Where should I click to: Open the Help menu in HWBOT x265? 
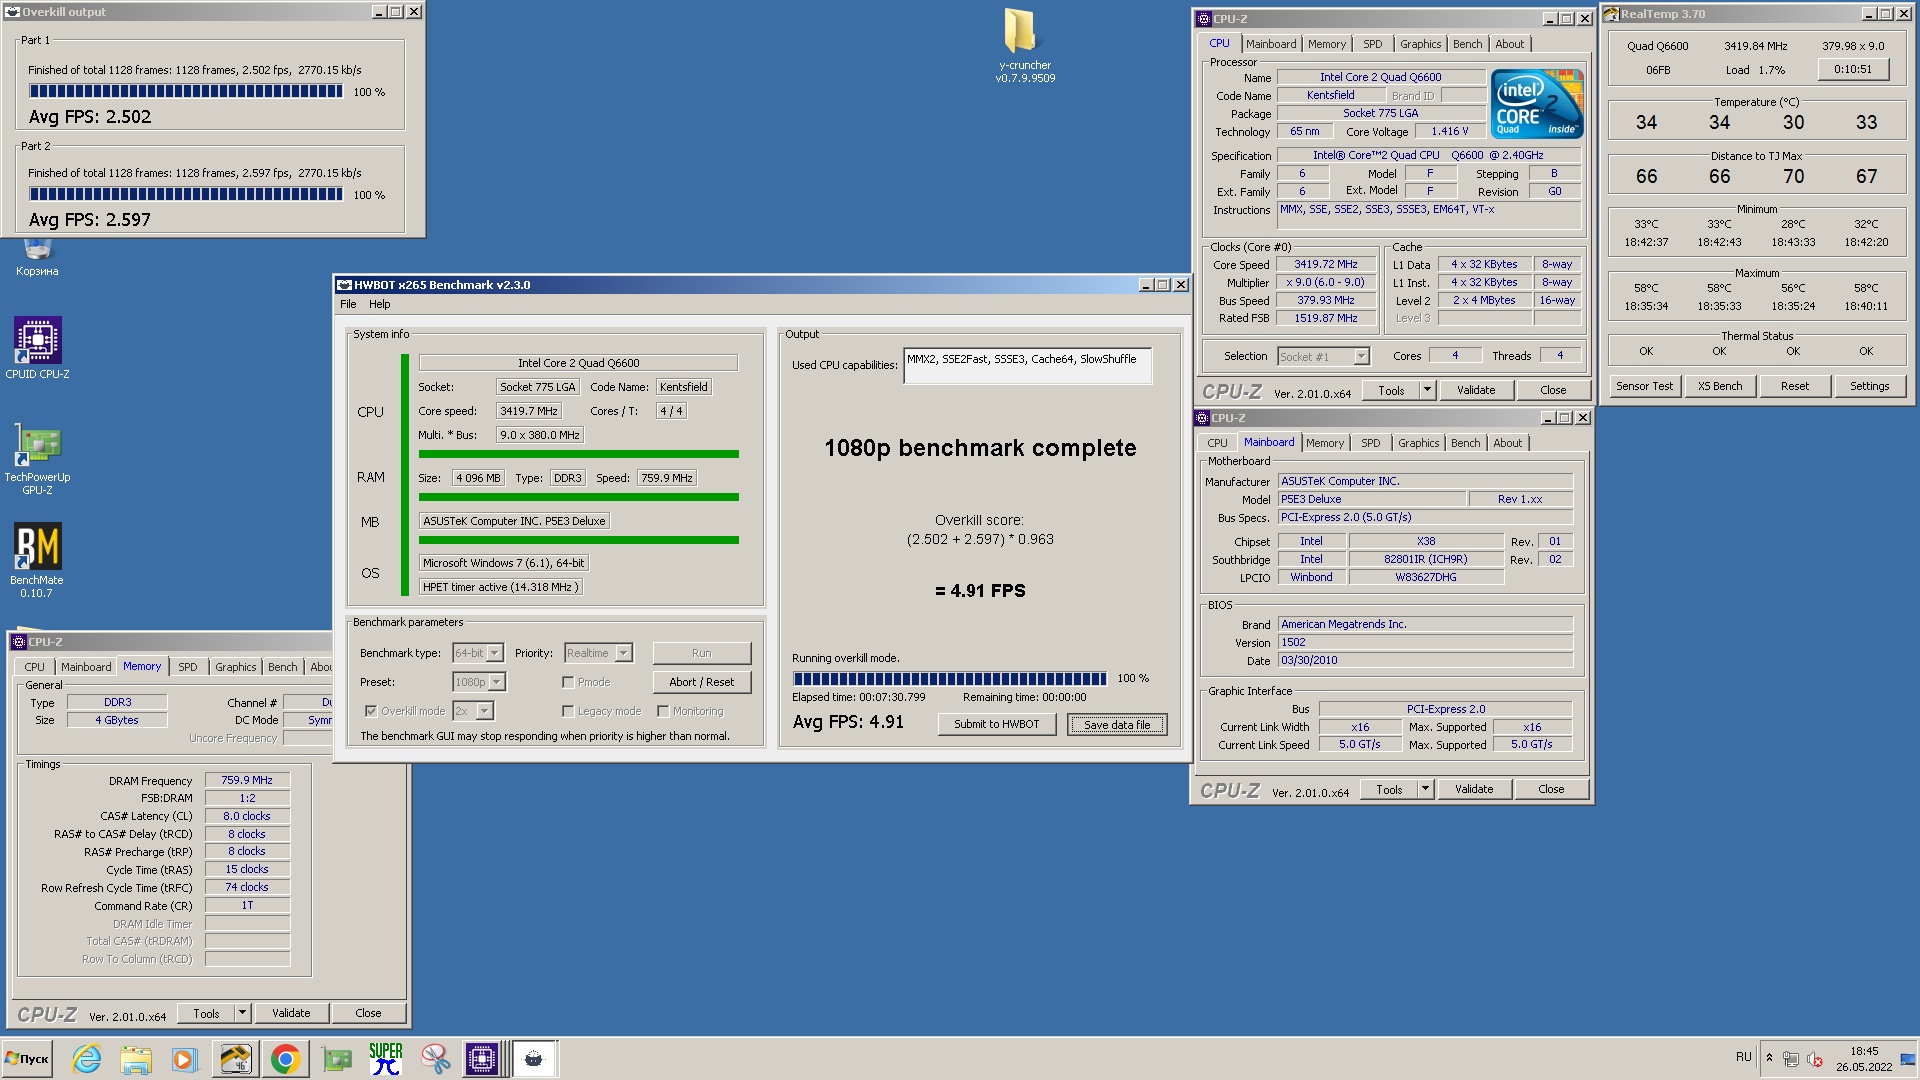coord(380,304)
